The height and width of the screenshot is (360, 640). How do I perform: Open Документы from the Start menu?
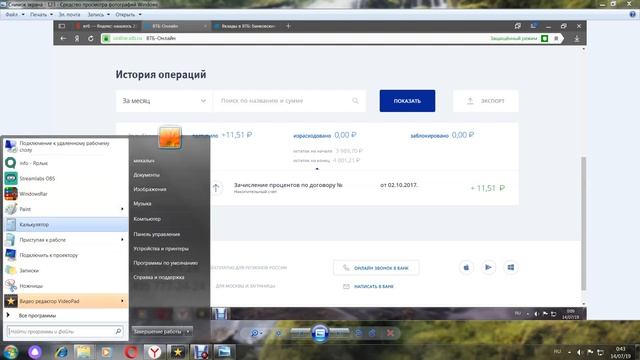(147, 175)
